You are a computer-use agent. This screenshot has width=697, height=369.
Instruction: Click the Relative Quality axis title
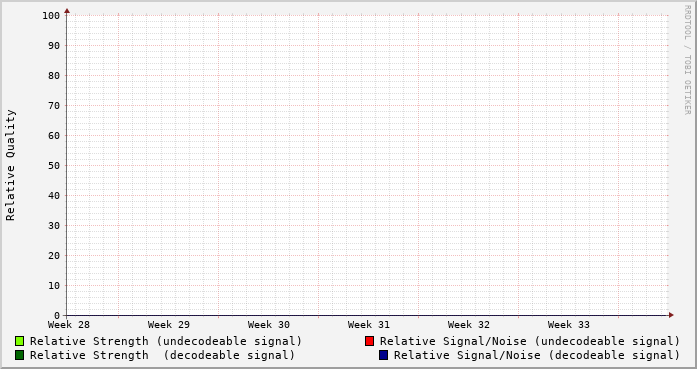coord(10,165)
